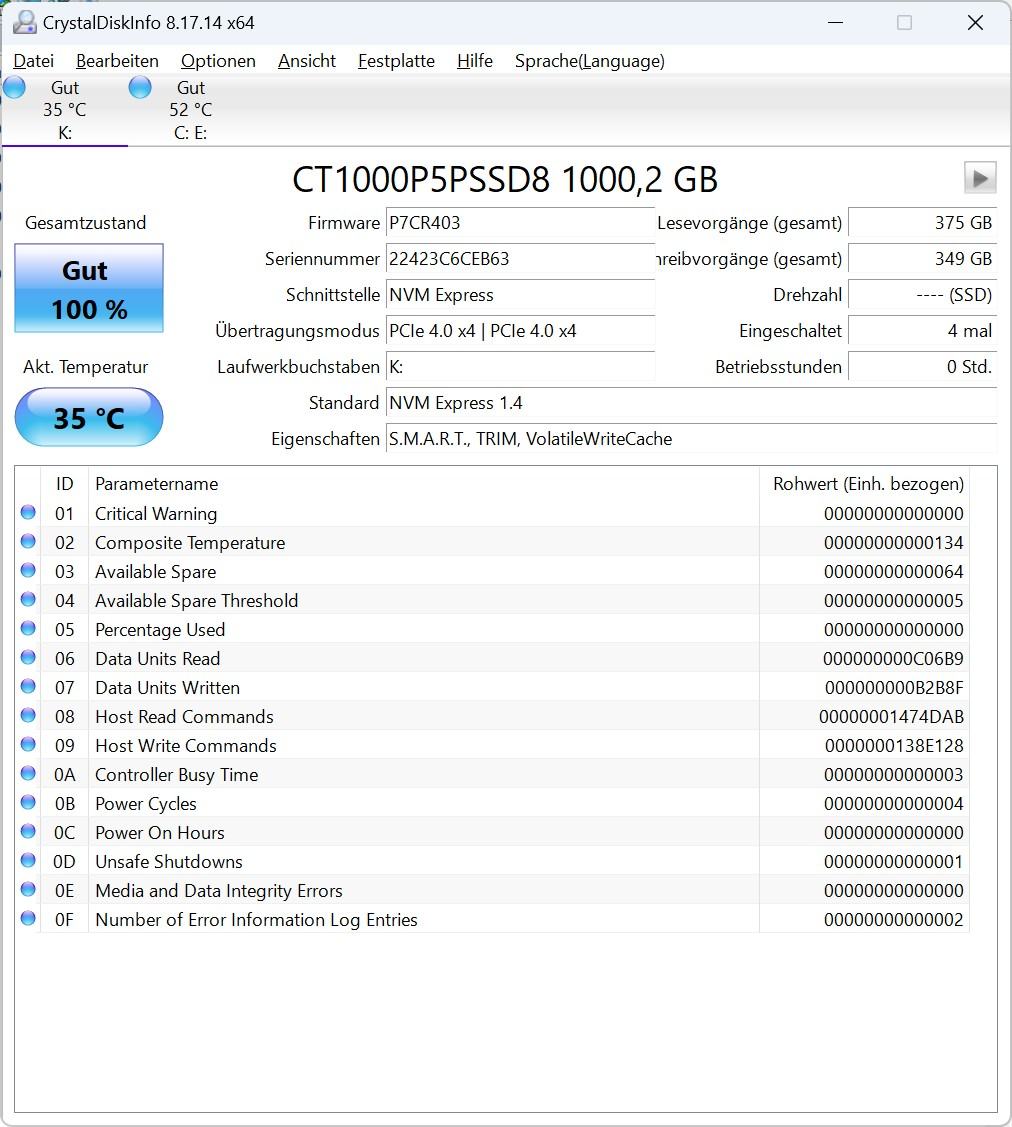Close the CrystalDiskInfo window
This screenshot has width=1012, height=1127.
975,22
